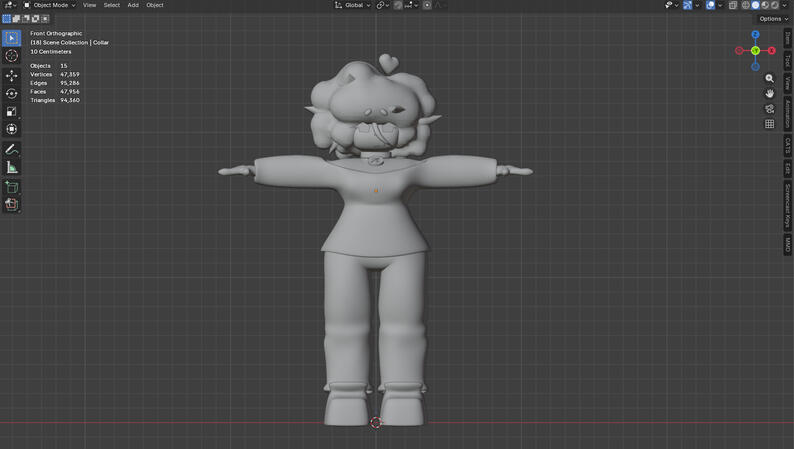Set selection mode to new selection
Image resolution: width=794 pixels, height=449 pixels.
click(x=7, y=19)
